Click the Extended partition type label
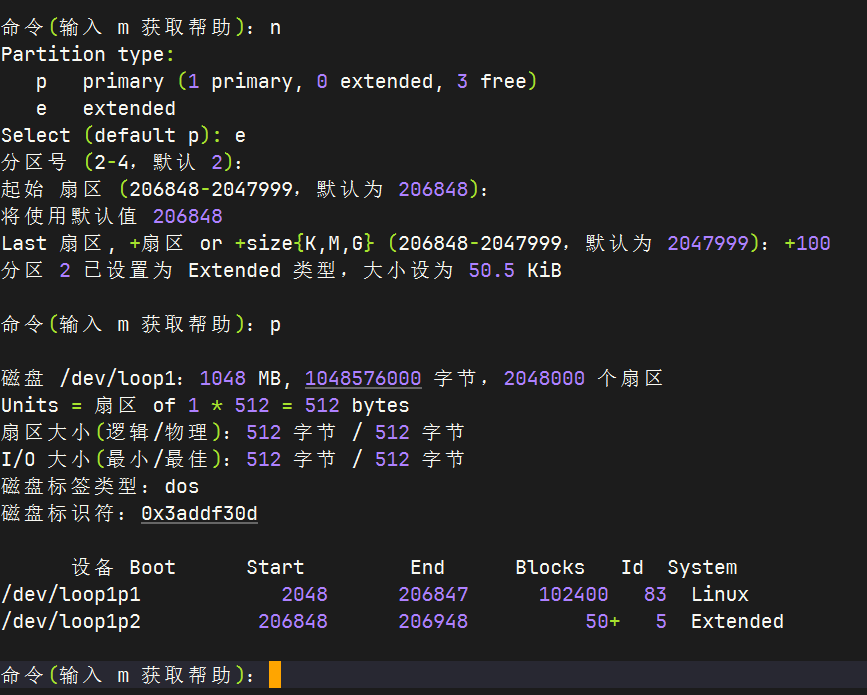Viewport: 867px width, 695px height. [x=736, y=621]
